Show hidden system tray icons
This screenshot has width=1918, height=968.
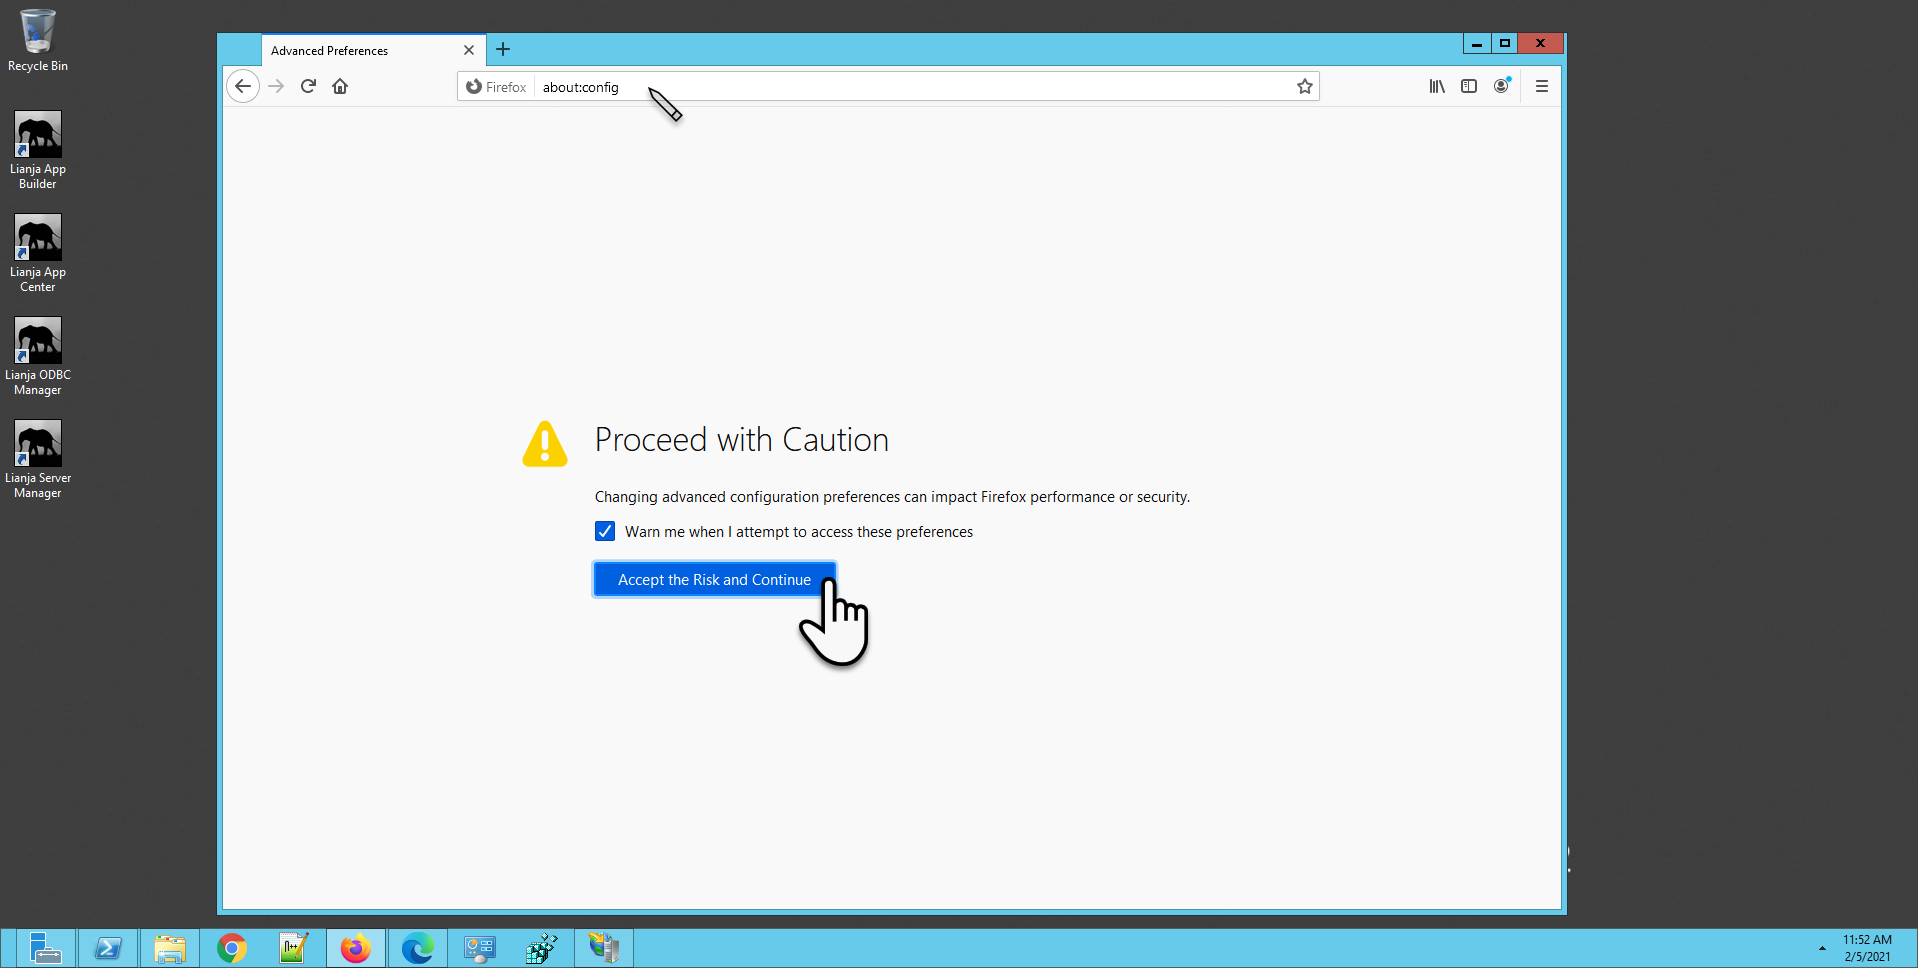[1822, 948]
